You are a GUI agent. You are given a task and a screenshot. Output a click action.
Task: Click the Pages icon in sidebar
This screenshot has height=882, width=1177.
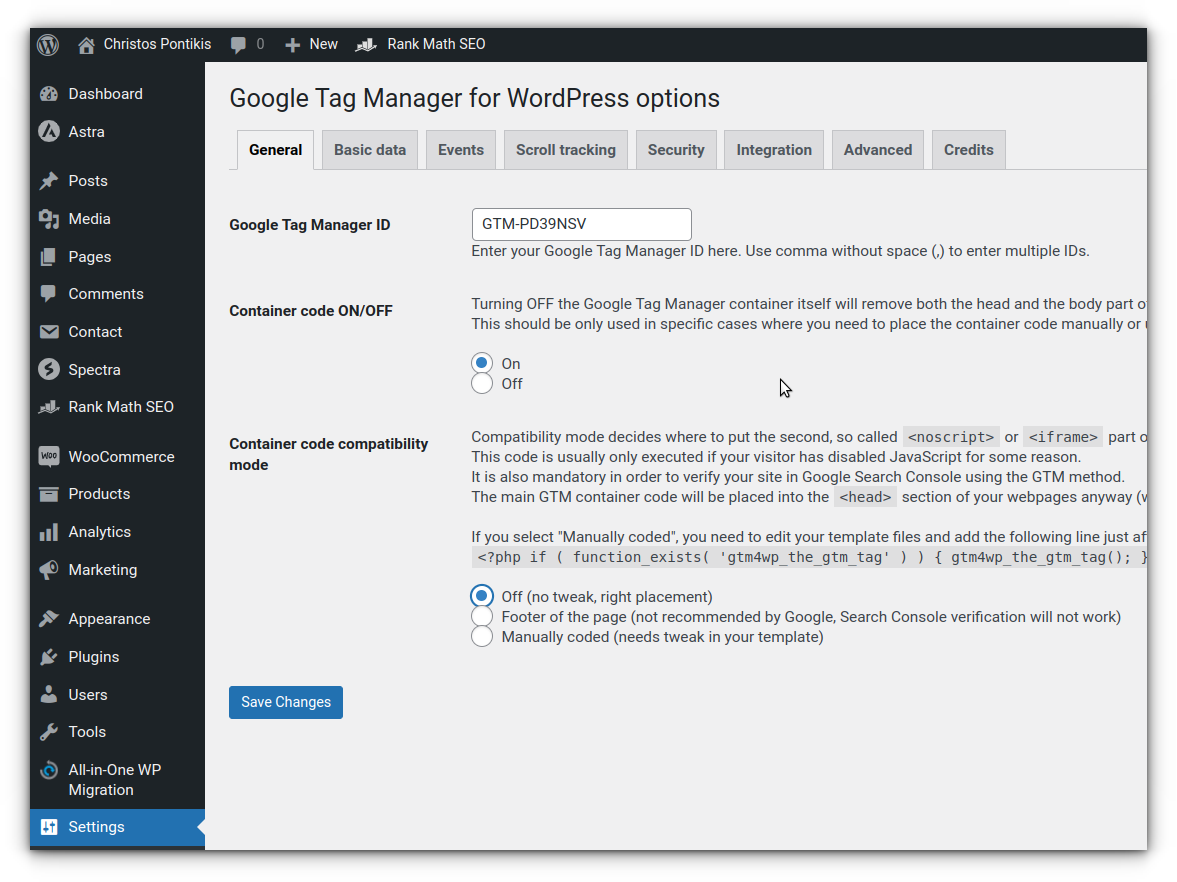49,257
